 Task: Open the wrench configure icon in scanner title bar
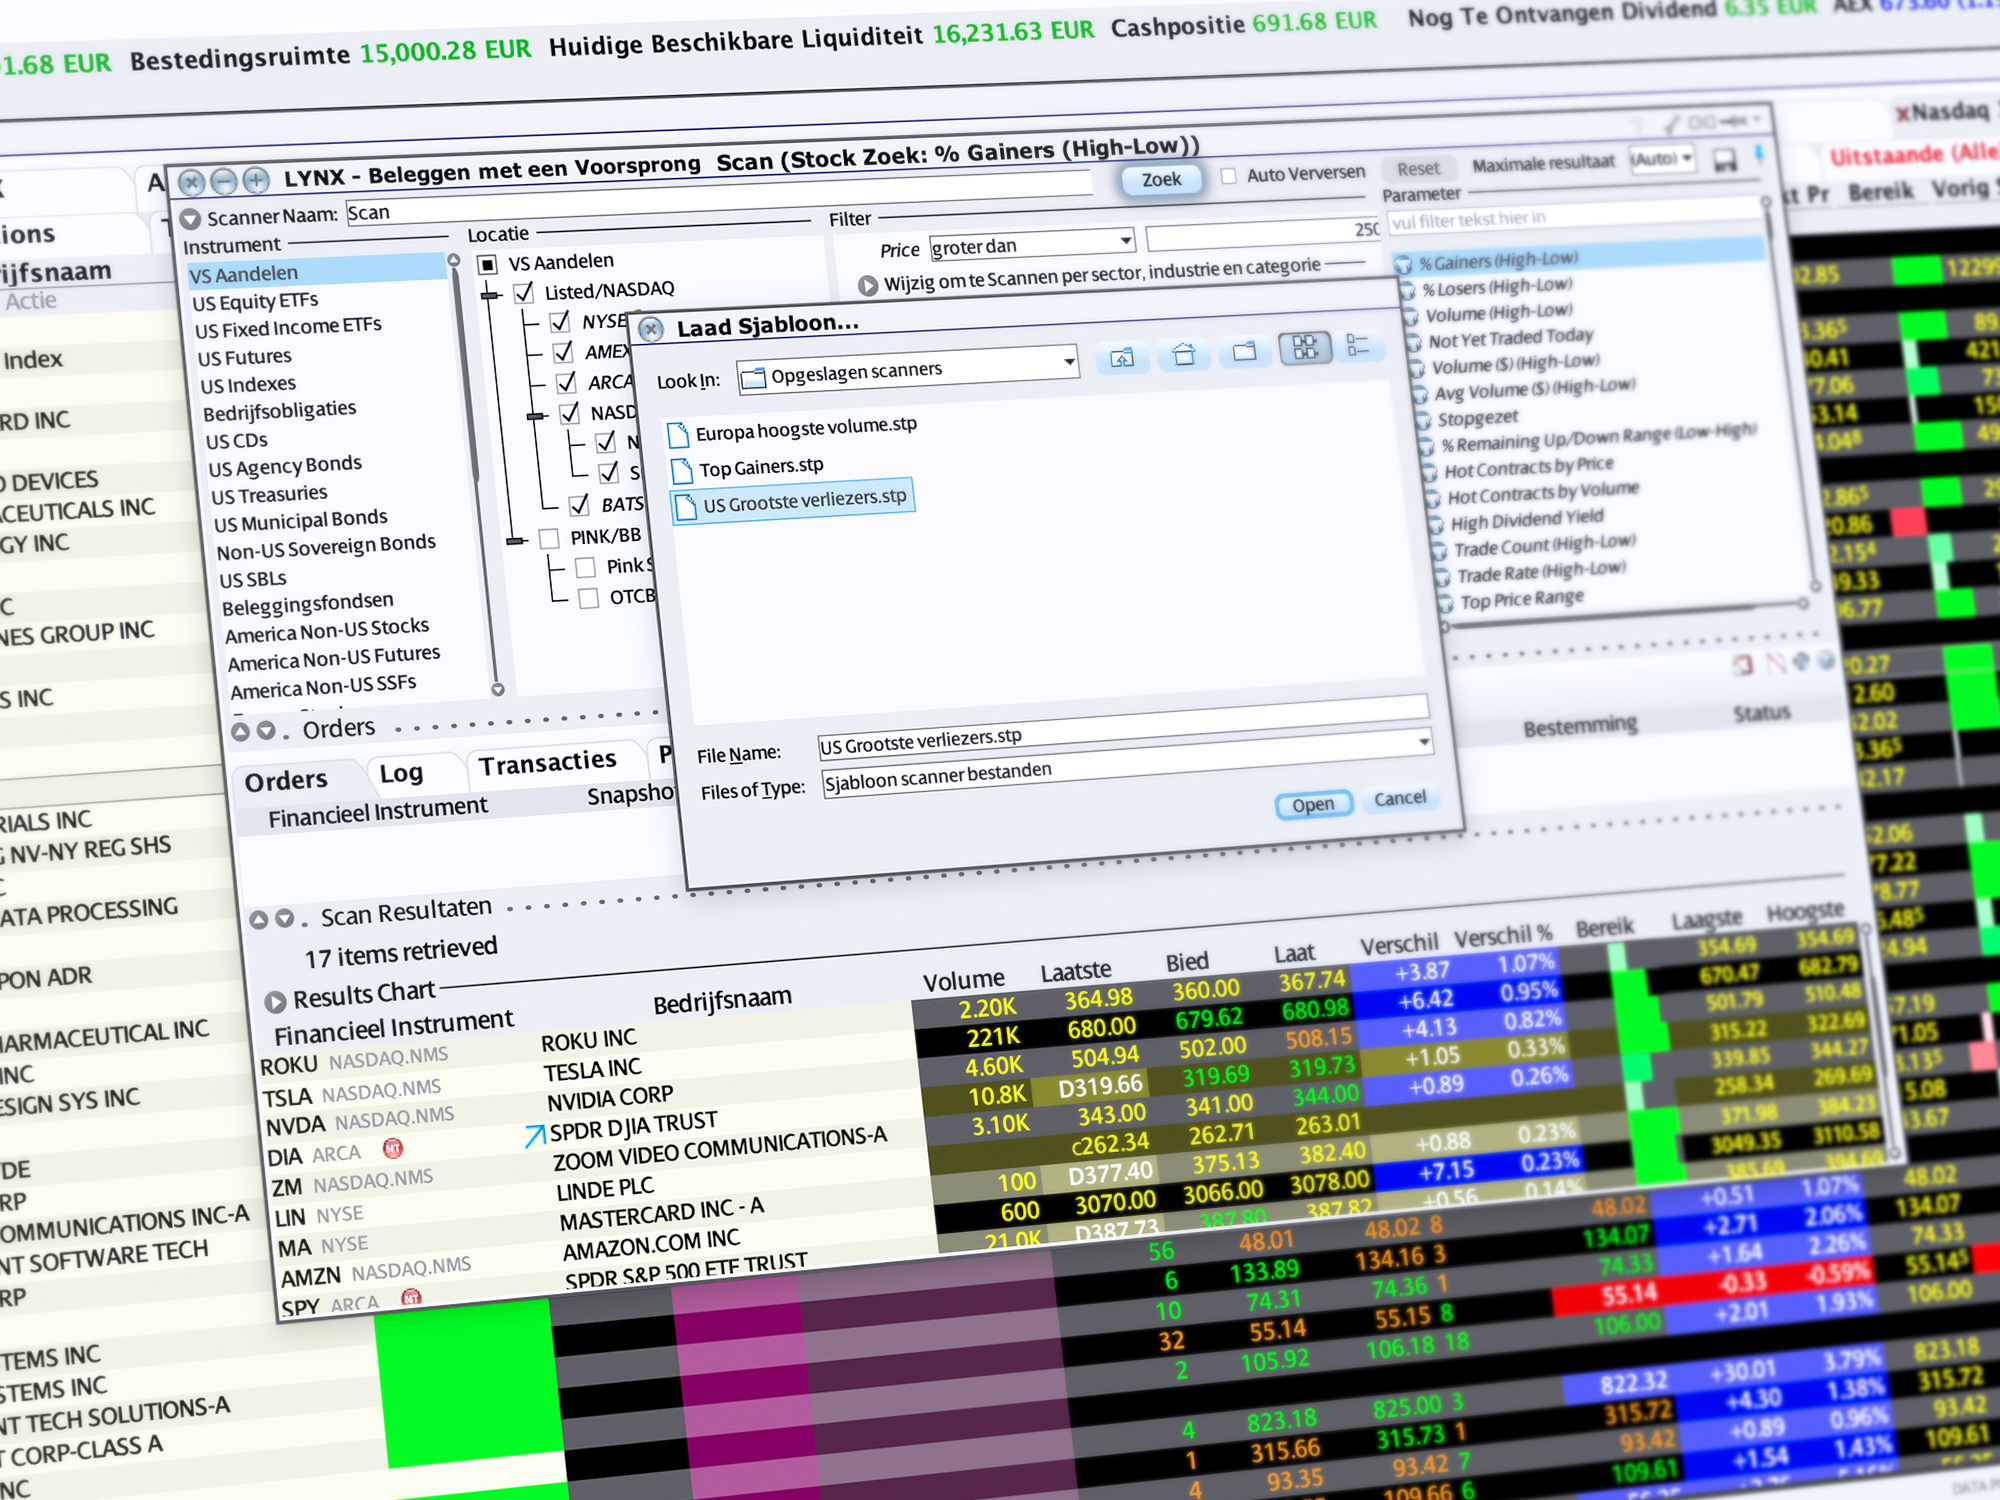1671,125
